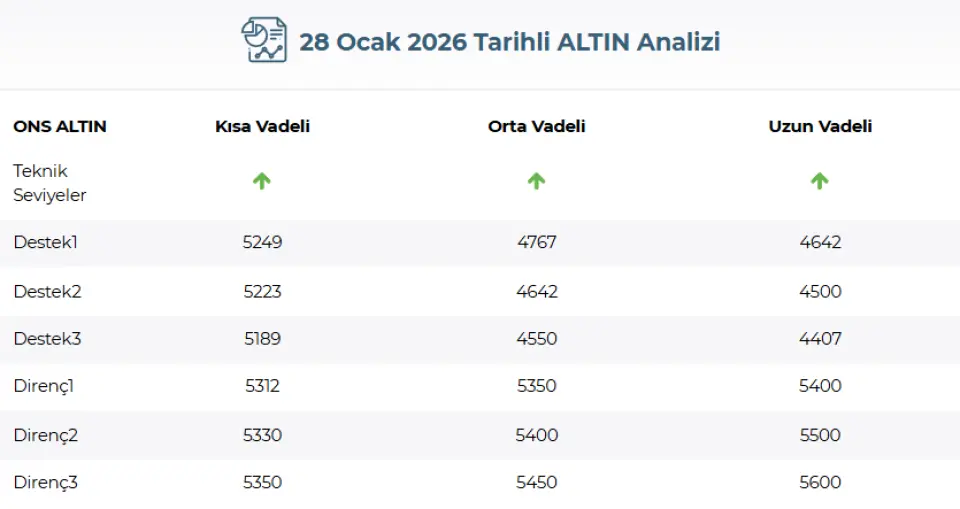Click the title '28 Ocak 2026 Tarihli ALTIN Analizi'
Viewport: 960px width, 509px height.
point(509,42)
